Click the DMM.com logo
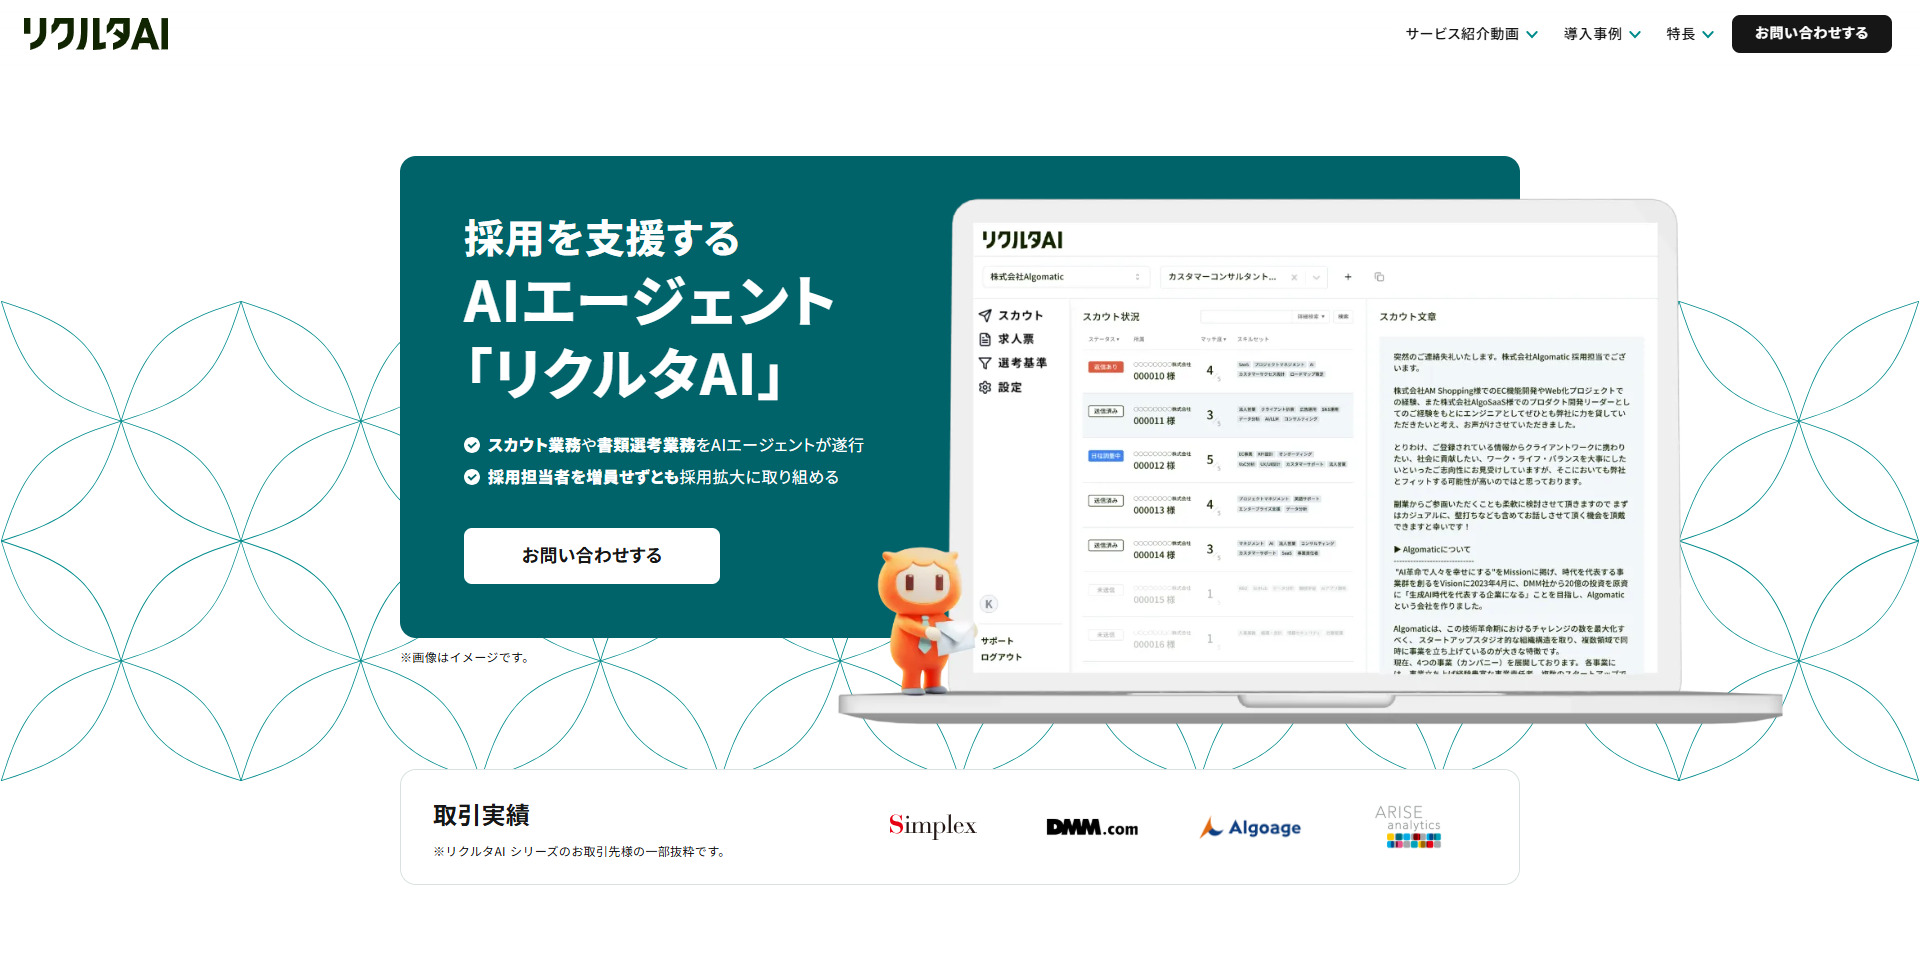 [x=1092, y=827]
